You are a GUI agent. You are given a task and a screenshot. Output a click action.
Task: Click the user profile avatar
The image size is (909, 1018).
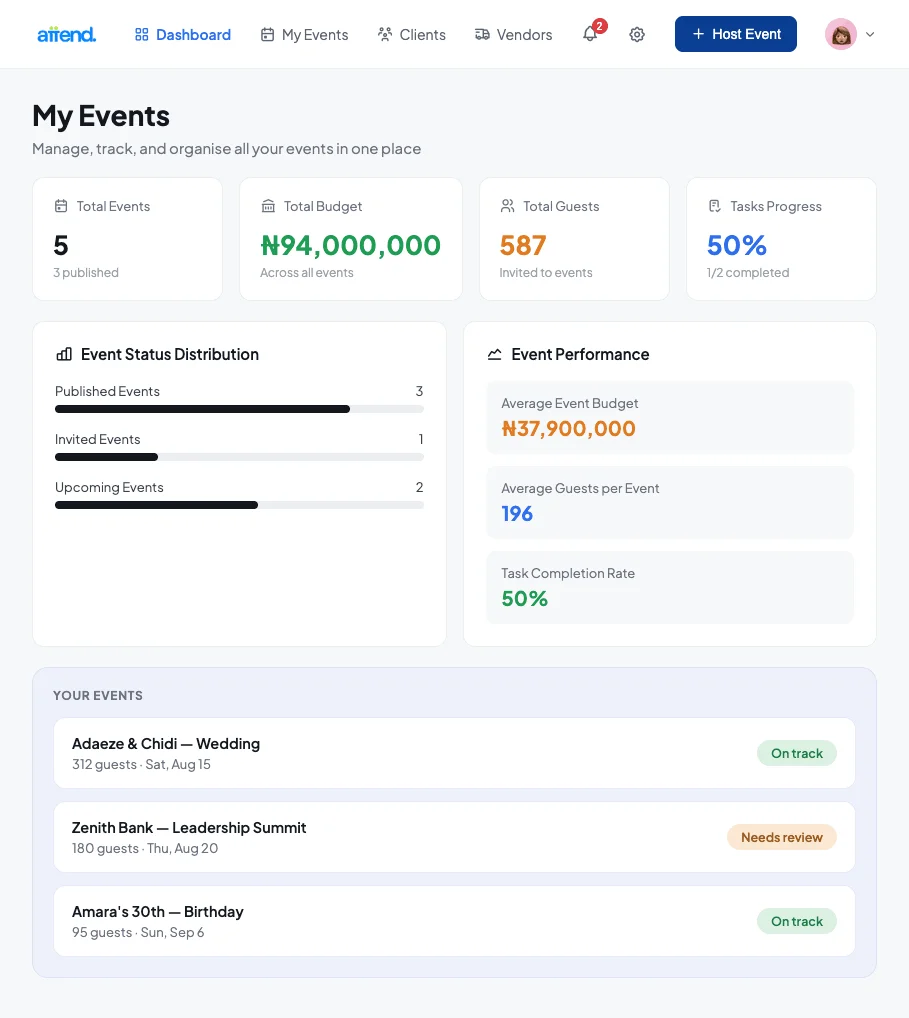pyautogui.click(x=841, y=34)
